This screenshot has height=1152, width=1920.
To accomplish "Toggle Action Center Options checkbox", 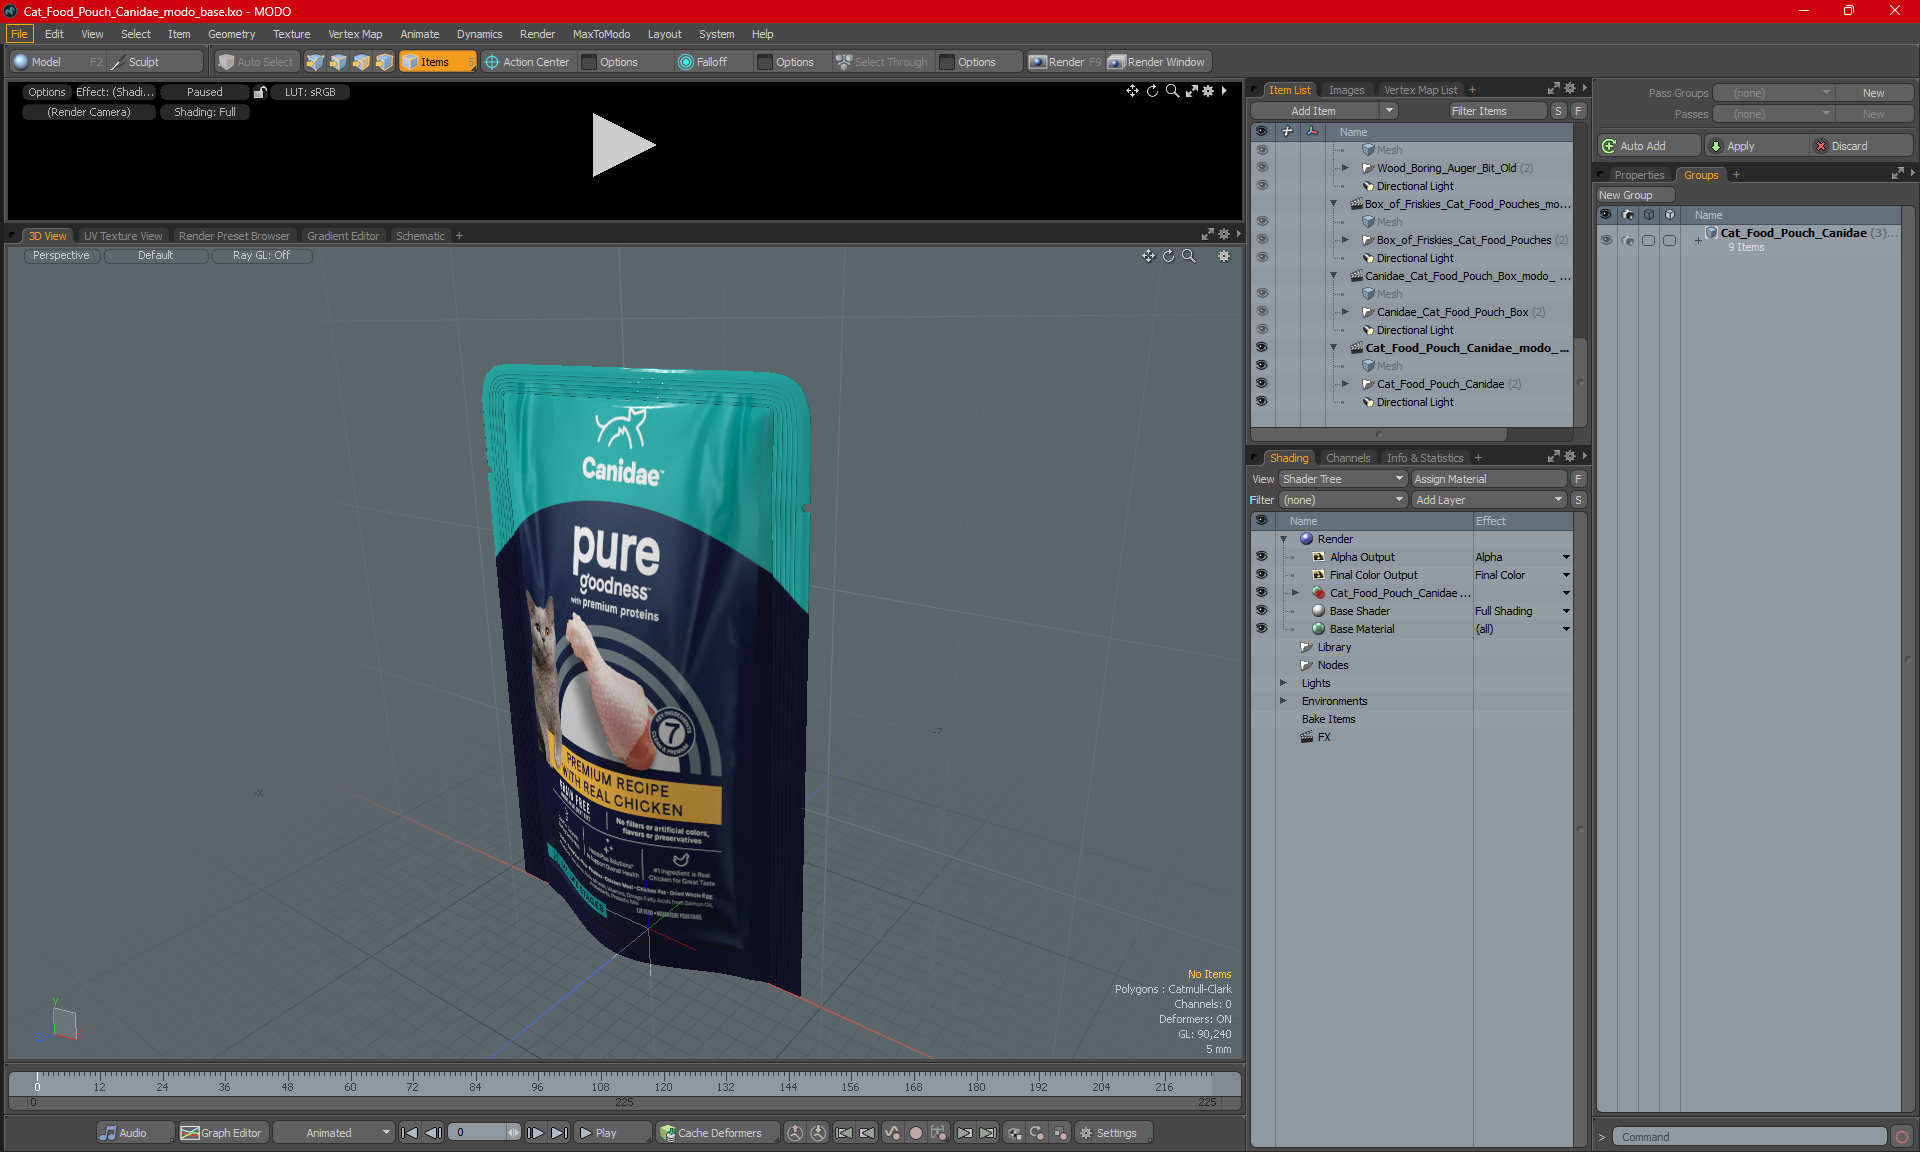I will (x=589, y=62).
